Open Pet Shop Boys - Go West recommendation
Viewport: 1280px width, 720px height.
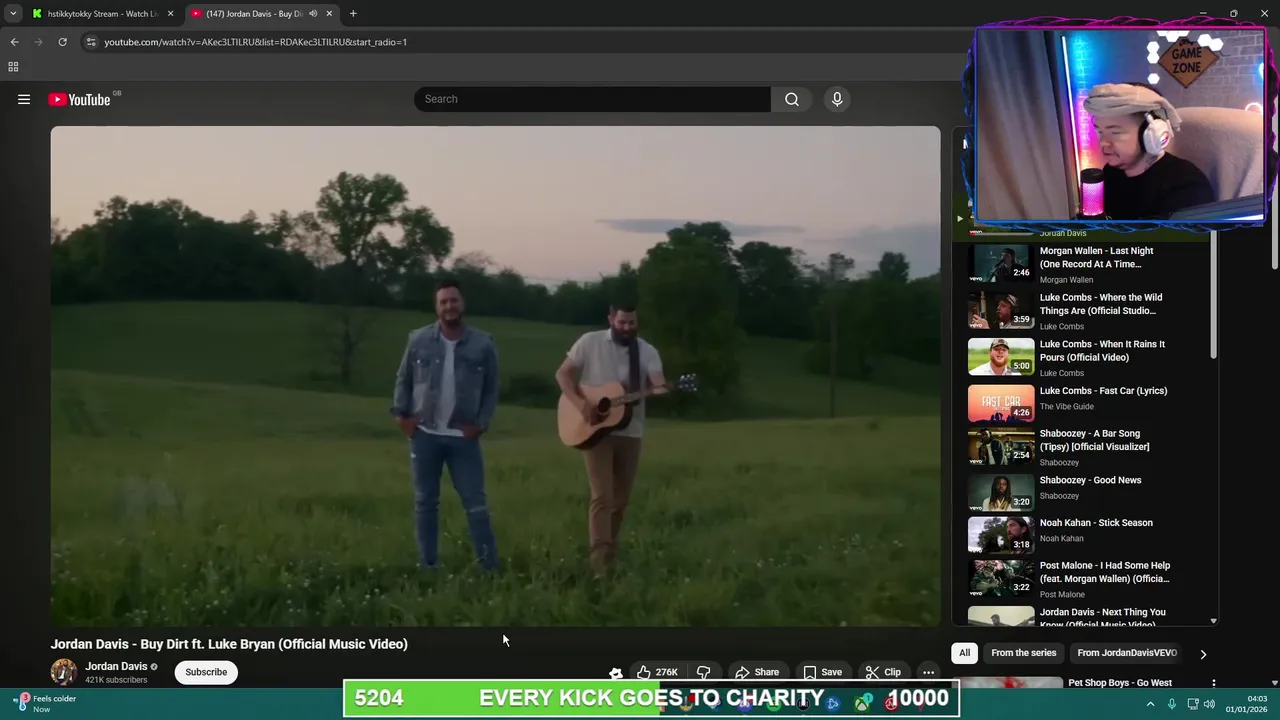1119,683
